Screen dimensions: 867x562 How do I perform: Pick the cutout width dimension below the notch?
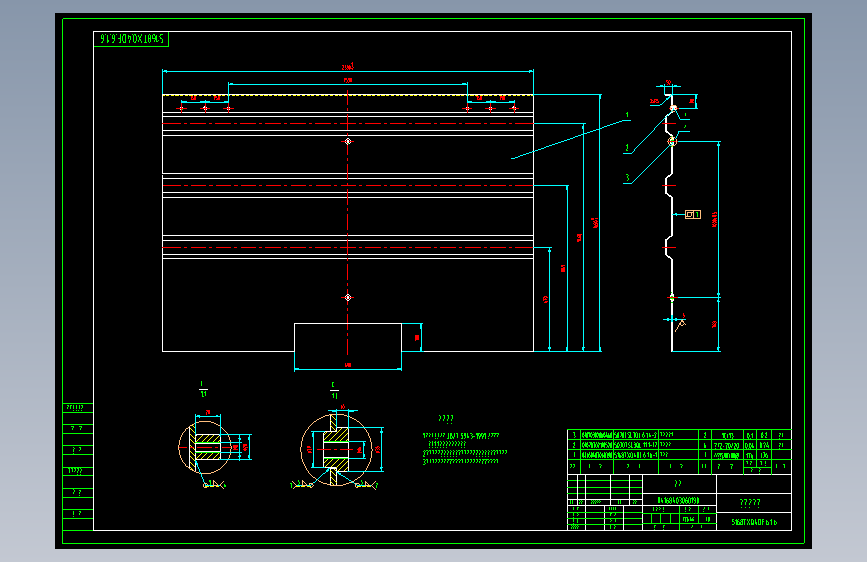[x=348, y=365]
